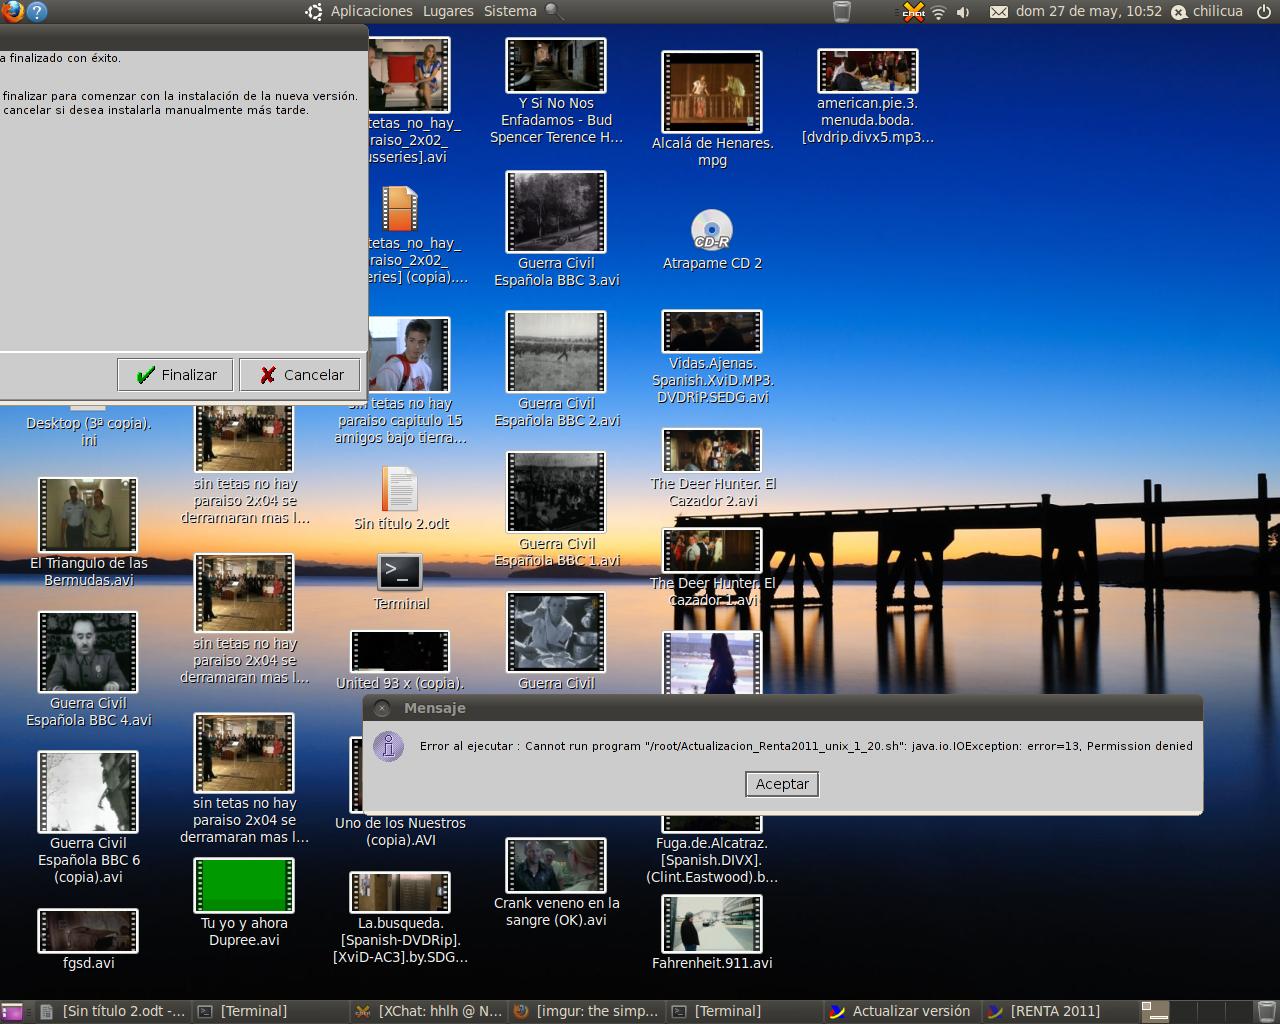Click the Ubuntu logo icon in panel

(314, 12)
